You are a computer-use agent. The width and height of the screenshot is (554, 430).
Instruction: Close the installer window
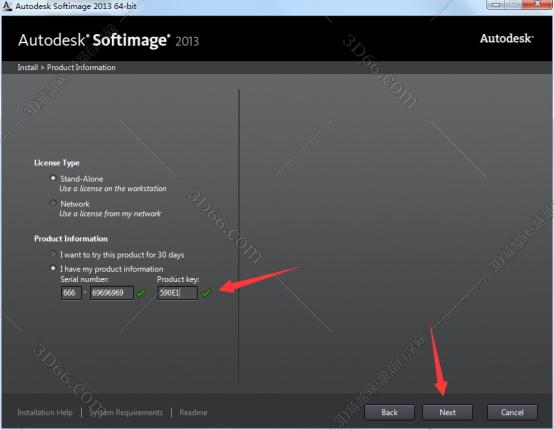537,4
